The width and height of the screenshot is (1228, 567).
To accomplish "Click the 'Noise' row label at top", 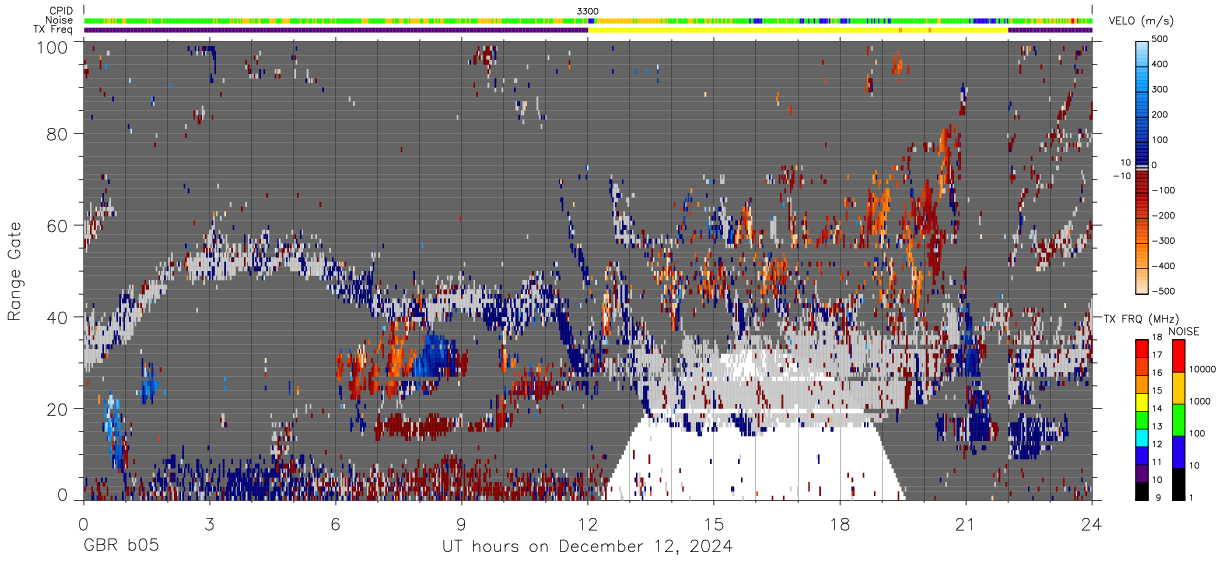I will [x=60, y=20].
